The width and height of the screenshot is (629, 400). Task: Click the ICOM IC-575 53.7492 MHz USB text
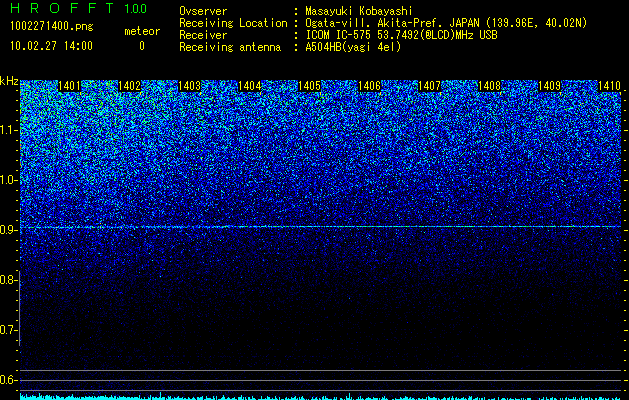401,35
